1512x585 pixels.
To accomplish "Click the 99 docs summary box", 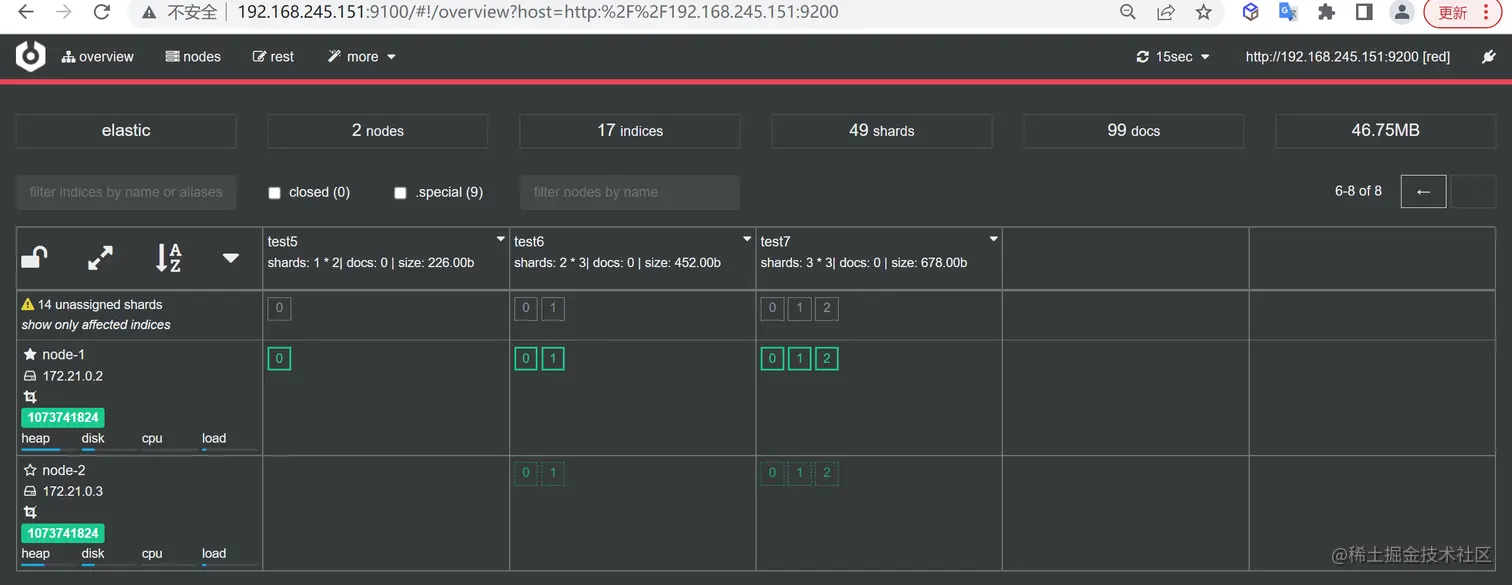I will (x=1134, y=131).
